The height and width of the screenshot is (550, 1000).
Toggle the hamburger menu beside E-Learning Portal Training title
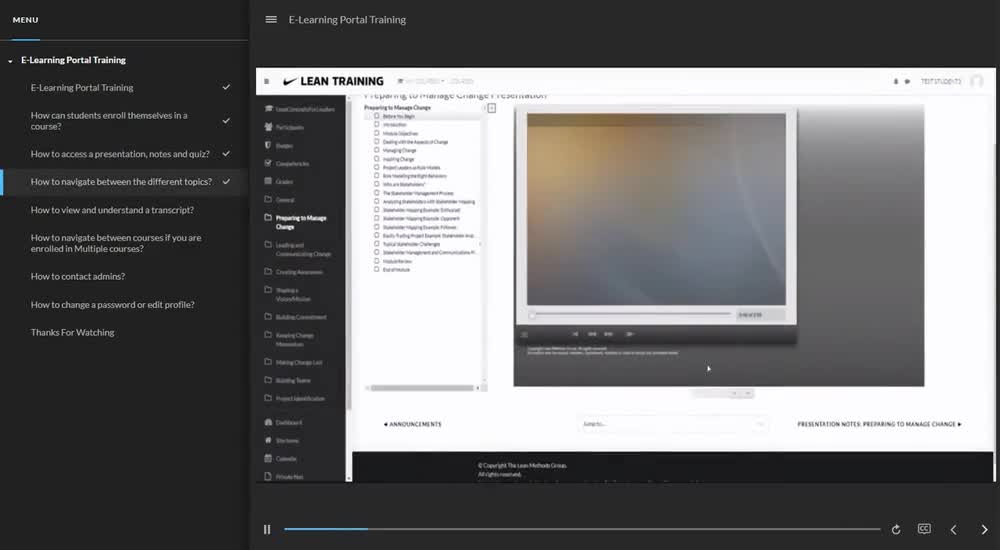click(271, 20)
